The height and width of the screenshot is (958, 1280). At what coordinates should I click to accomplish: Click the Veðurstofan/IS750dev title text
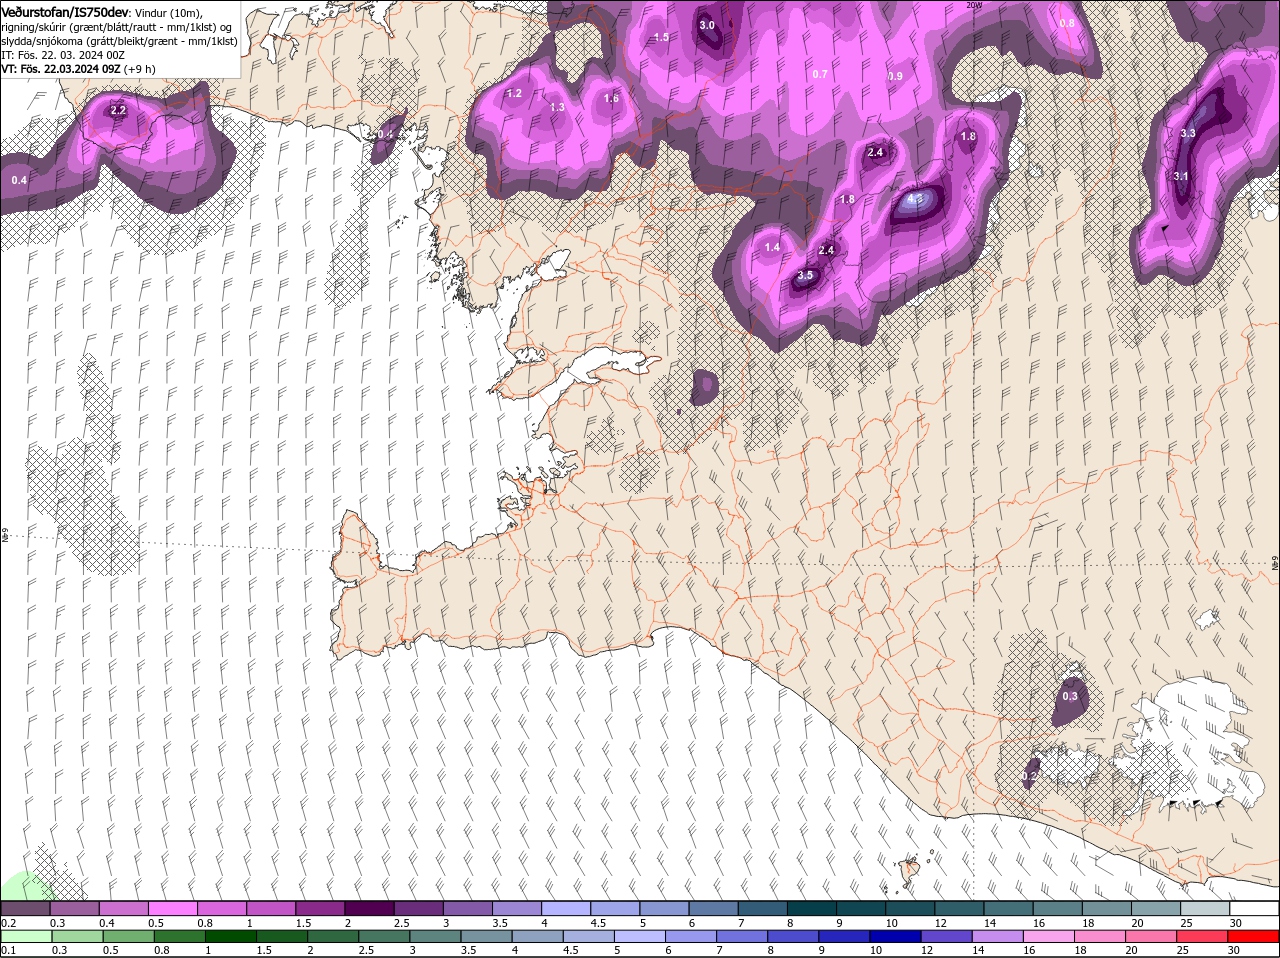pyautogui.click(x=66, y=11)
